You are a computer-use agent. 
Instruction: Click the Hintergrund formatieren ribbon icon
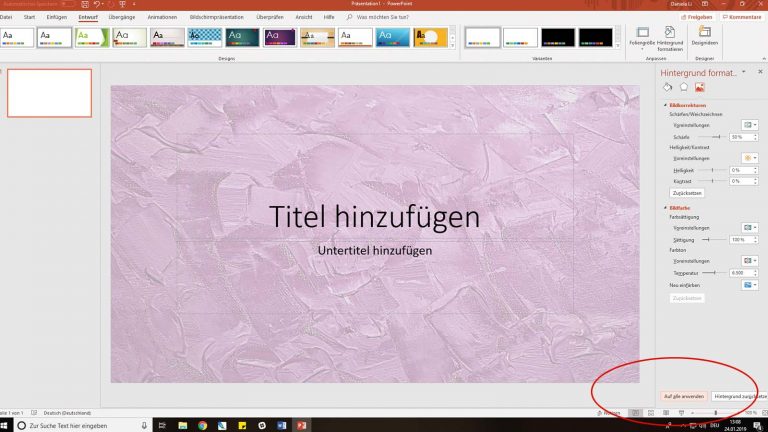(x=670, y=33)
